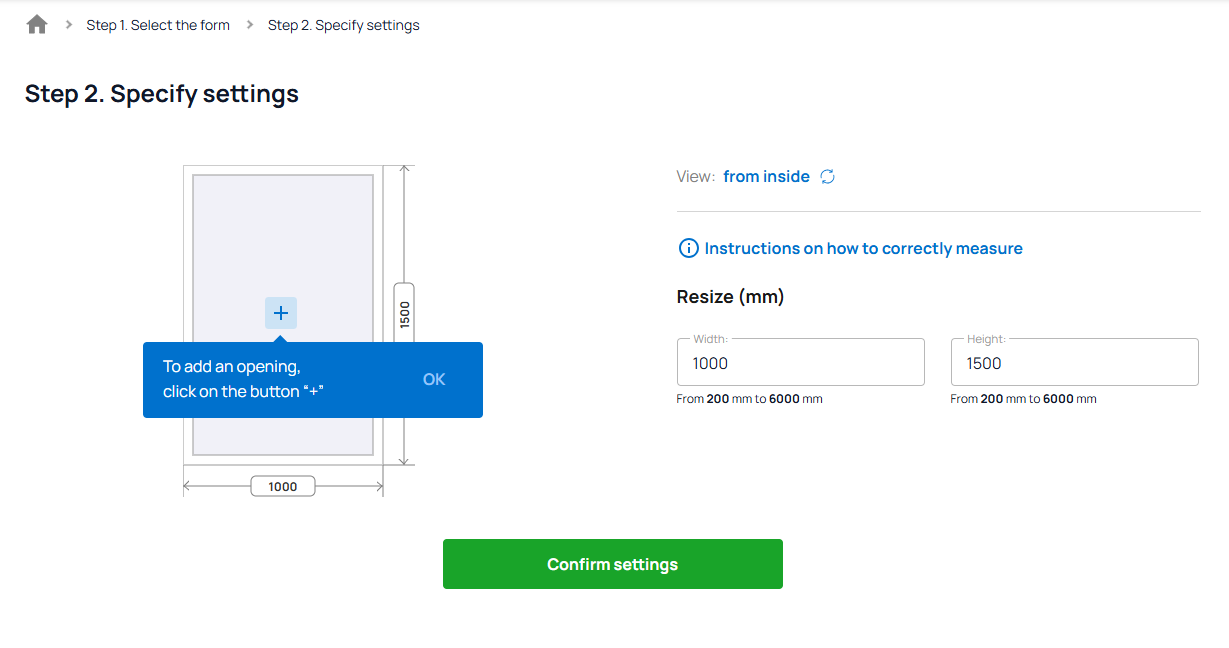Select the 'Step 2. Specify settings' breadcrumb
This screenshot has width=1229, height=648.
click(x=344, y=24)
